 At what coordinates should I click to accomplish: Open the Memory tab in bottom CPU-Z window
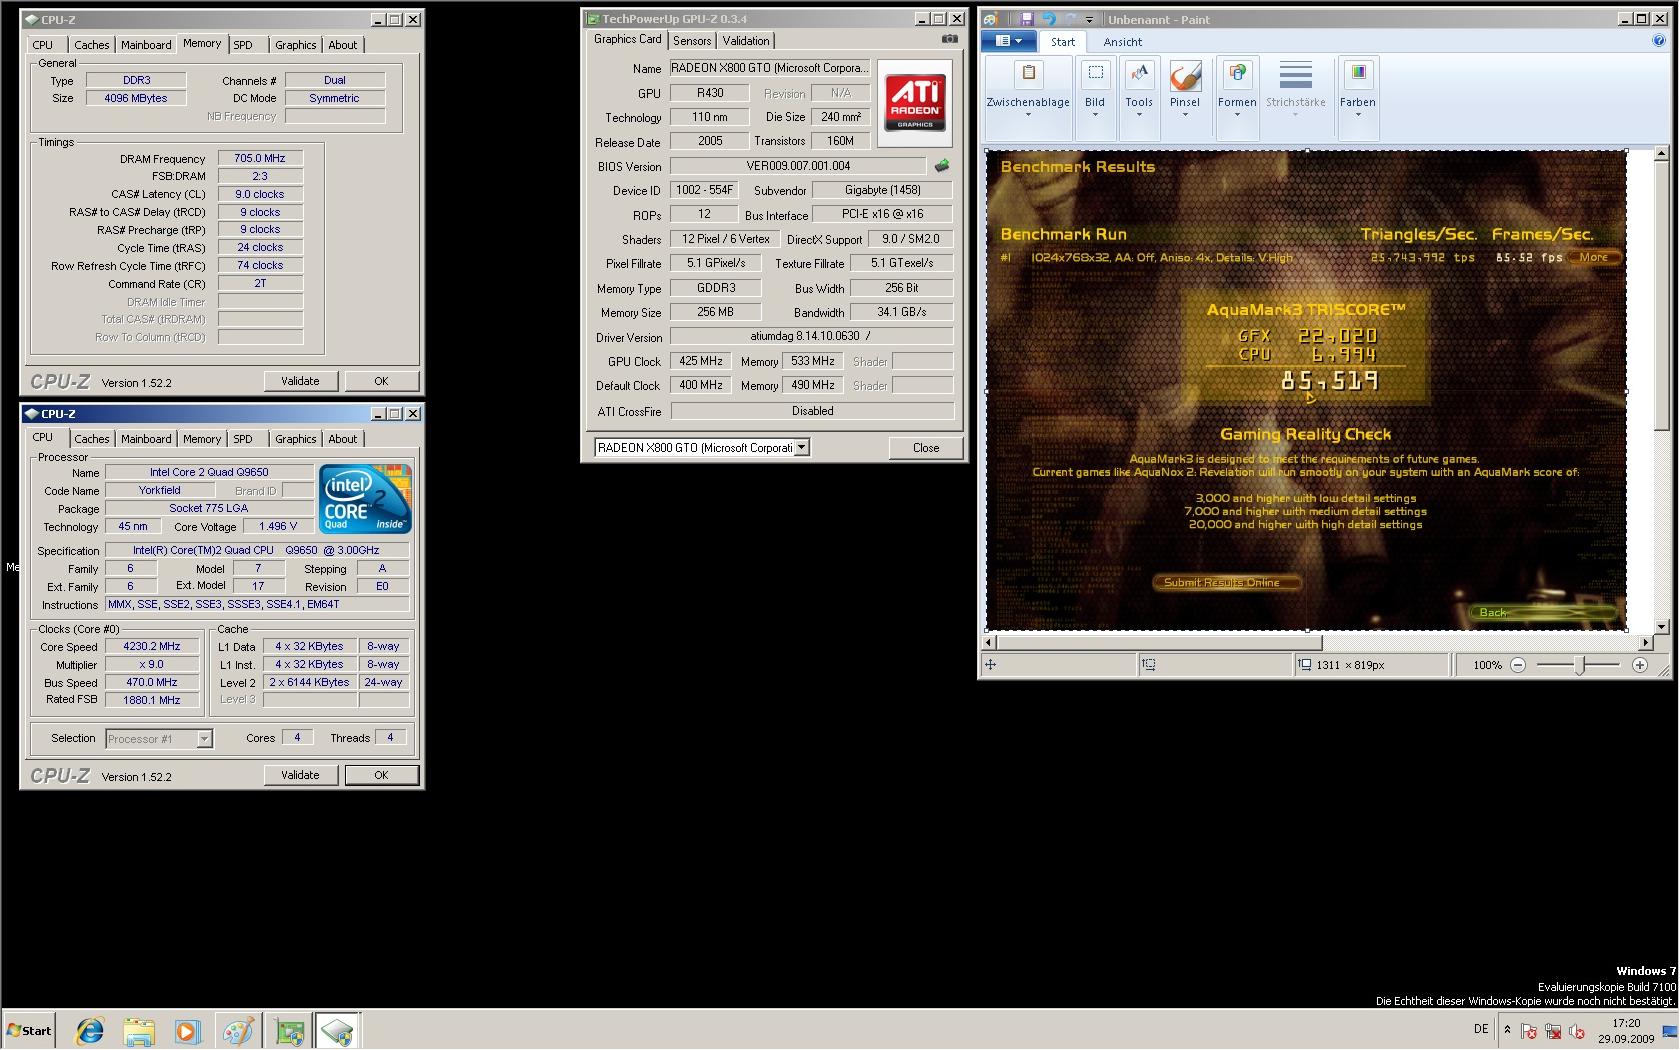(x=201, y=439)
